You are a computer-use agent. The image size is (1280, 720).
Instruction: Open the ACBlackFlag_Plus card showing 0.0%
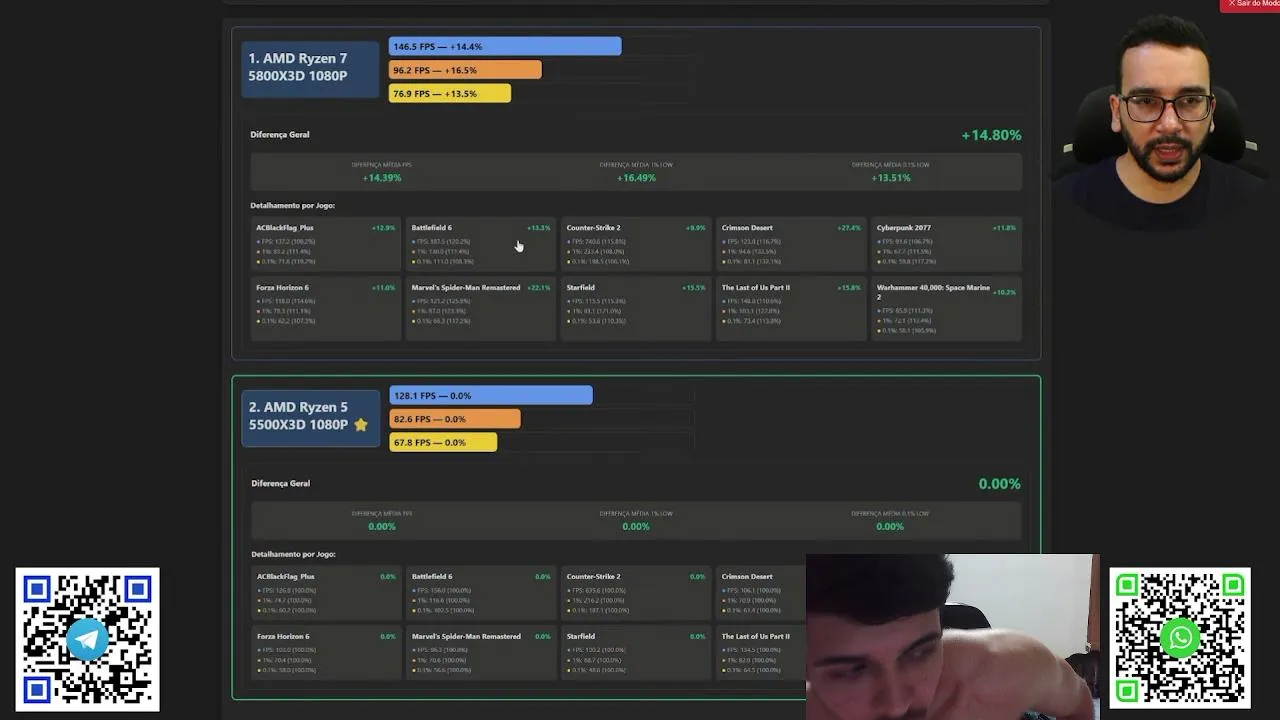326,593
